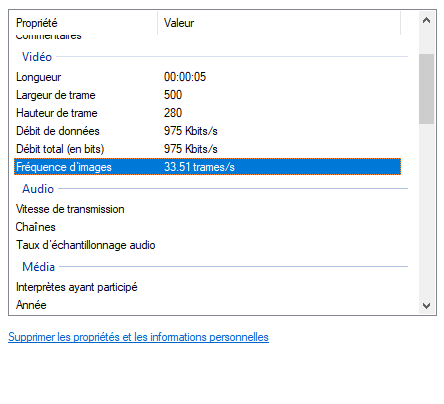Click the scroll up arrow

coord(426,21)
